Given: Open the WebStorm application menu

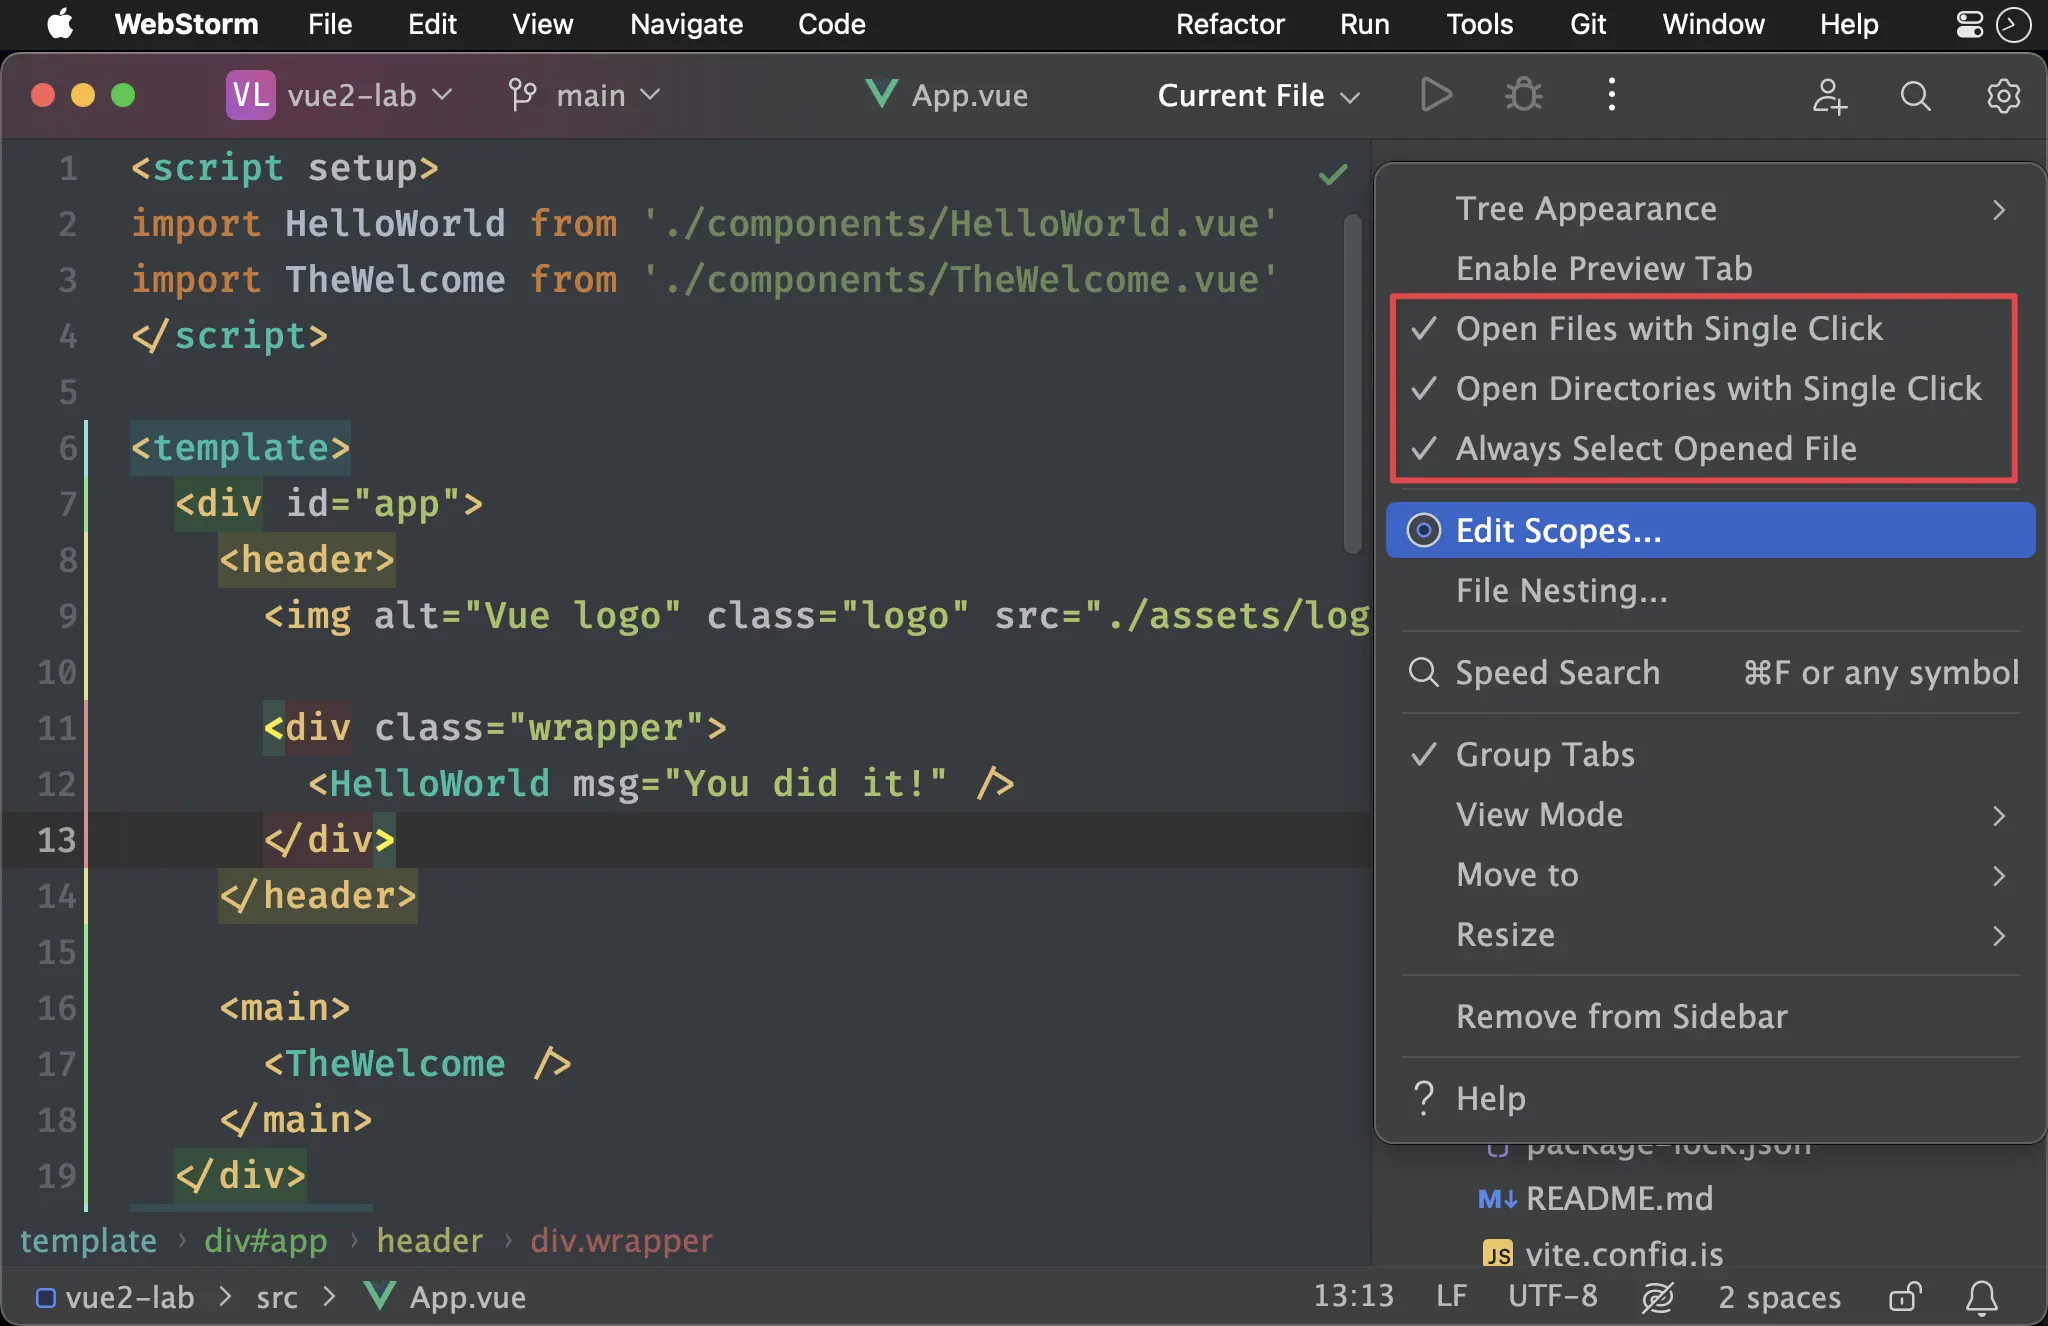Looking at the screenshot, I should [186, 24].
